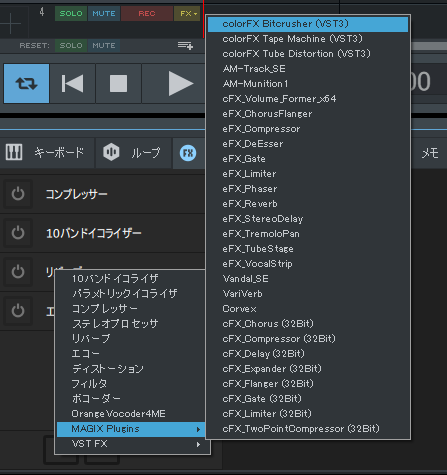The width and height of the screenshot is (447, 475).
Task: Toggle the power button on the fourth effect row
Action: 18,311
